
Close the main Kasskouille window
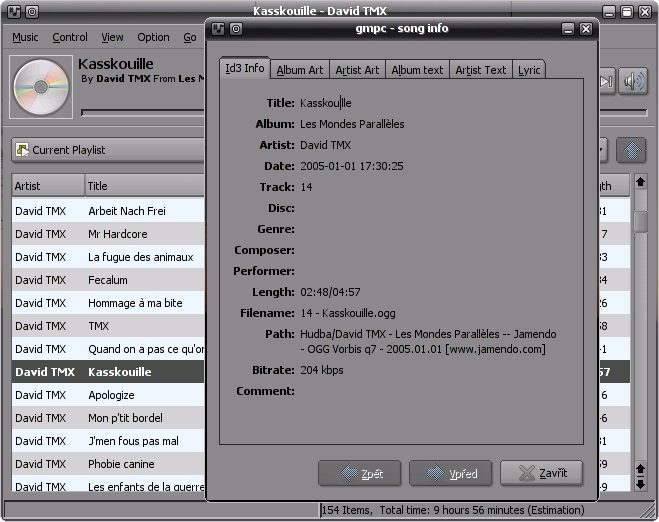coord(645,11)
